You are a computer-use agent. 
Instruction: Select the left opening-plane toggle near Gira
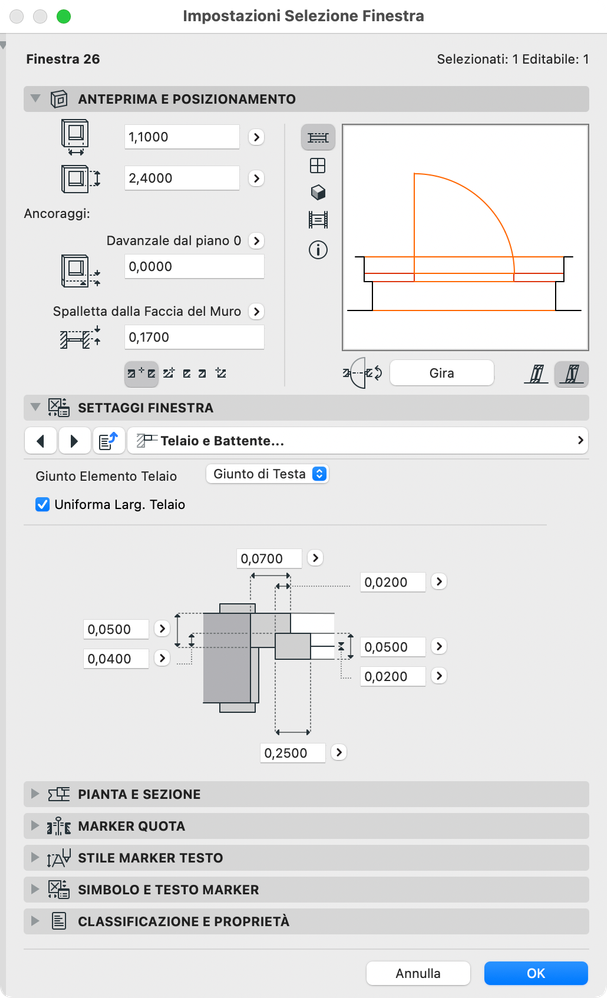[x=536, y=374]
